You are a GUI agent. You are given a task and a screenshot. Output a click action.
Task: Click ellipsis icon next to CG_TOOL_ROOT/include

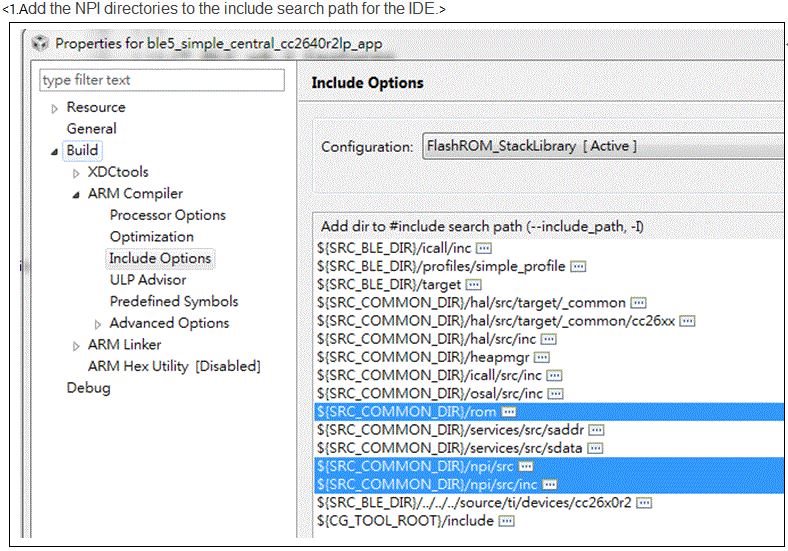pos(507,521)
